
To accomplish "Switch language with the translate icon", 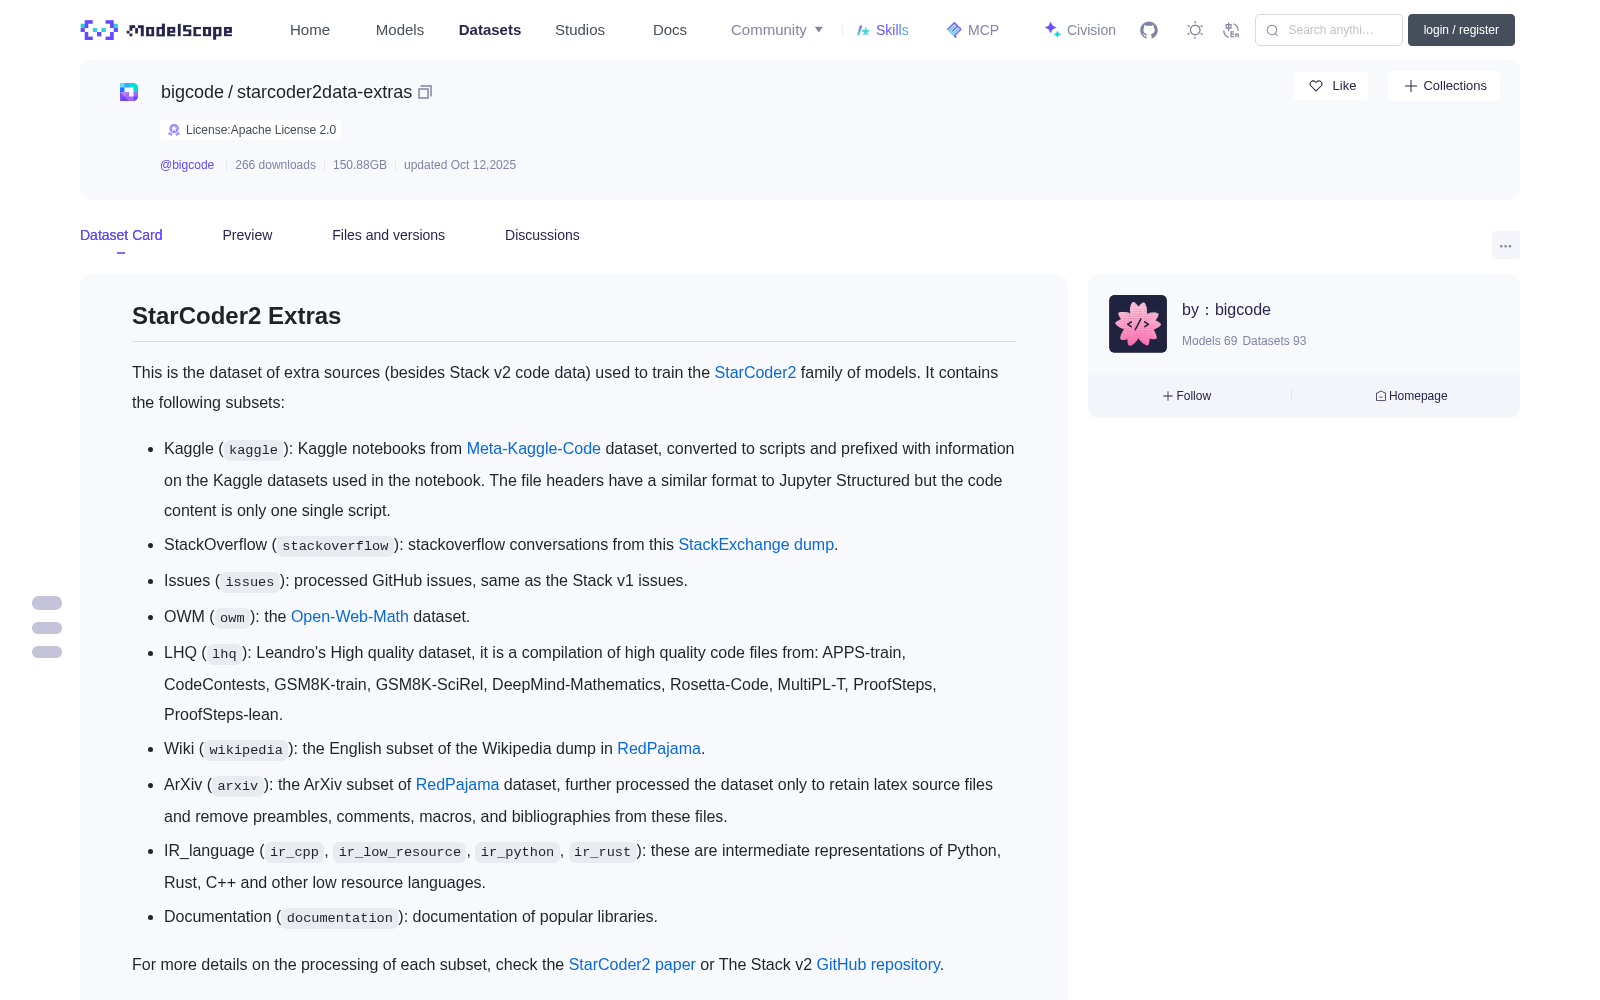I will tap(1231, 30).
